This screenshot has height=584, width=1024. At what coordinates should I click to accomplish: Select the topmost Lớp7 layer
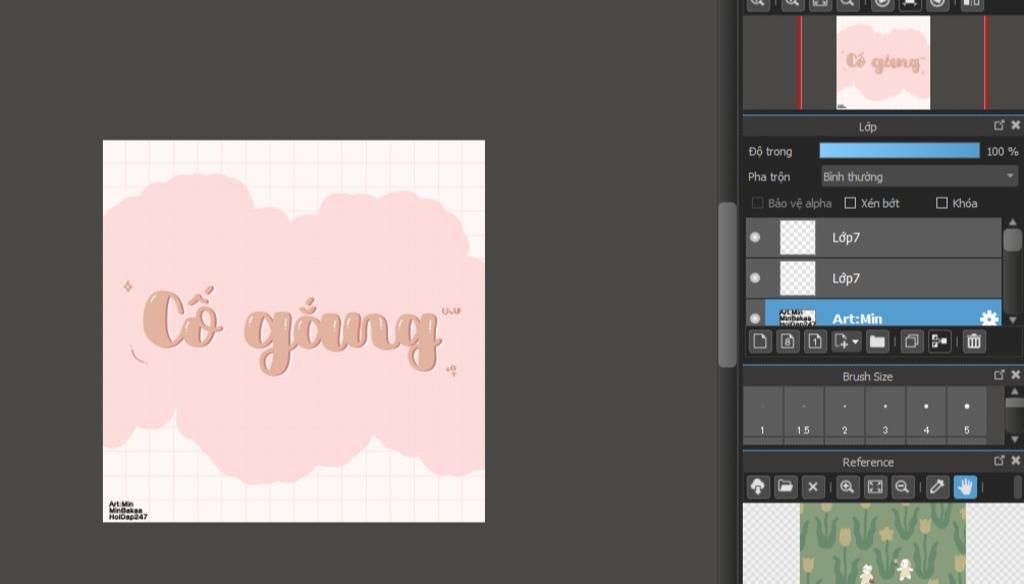[x=873, y=237]
